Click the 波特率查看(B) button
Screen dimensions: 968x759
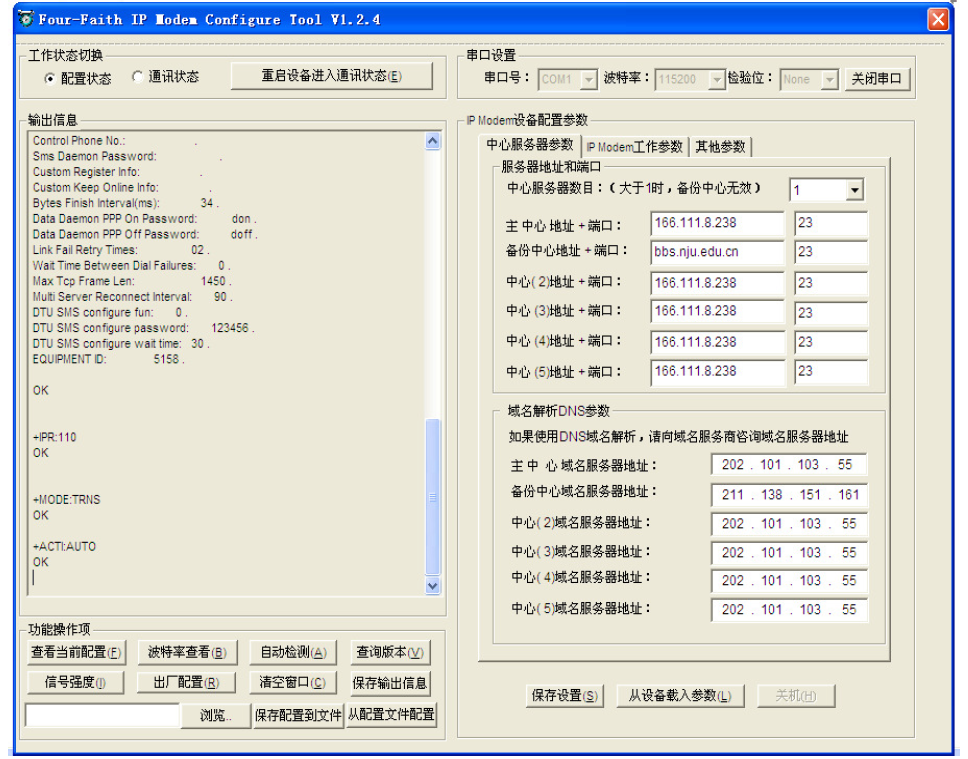coord(186,652)
